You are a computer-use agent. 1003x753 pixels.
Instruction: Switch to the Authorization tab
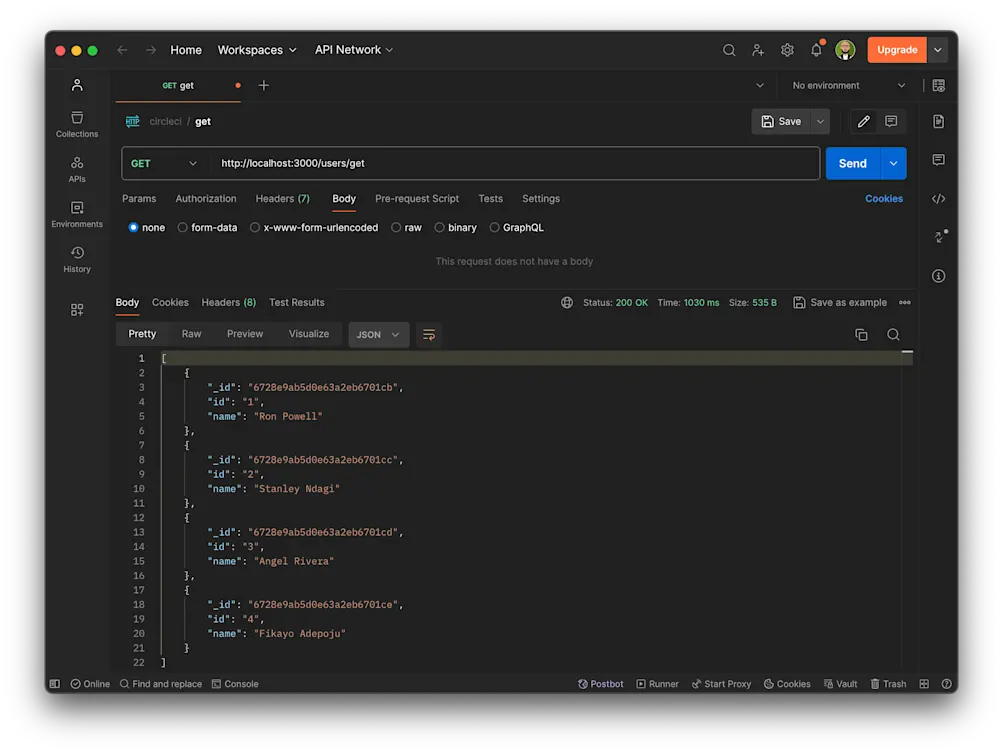[206, 199]
